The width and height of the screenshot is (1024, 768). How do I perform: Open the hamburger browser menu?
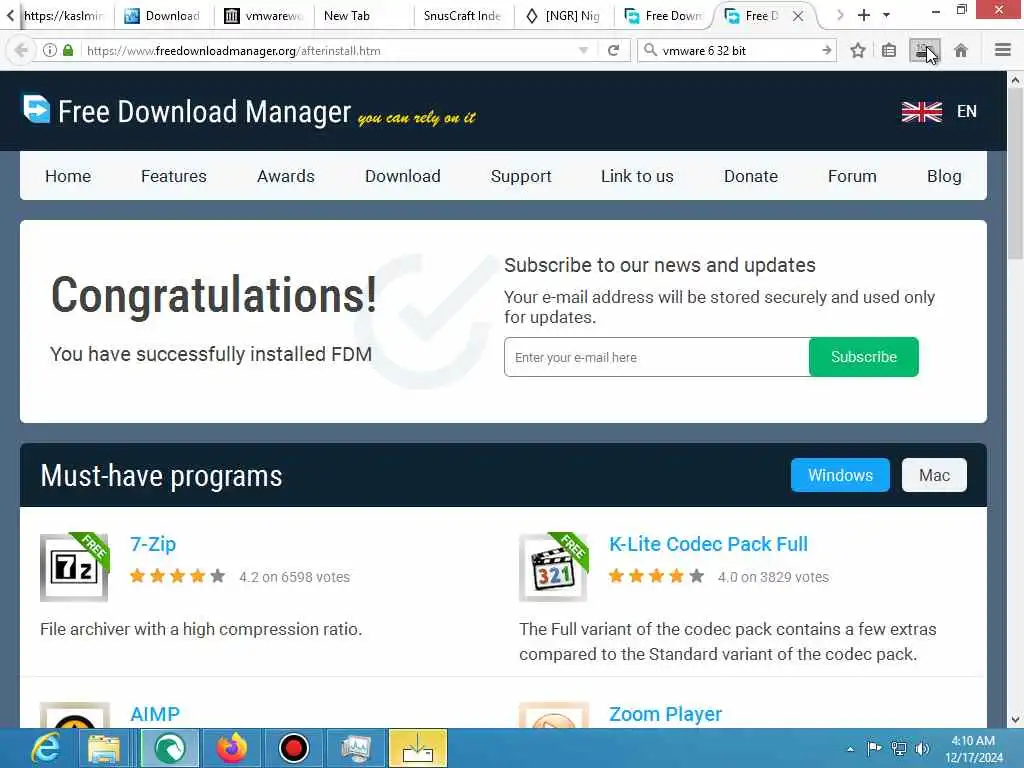point(1002,50)
